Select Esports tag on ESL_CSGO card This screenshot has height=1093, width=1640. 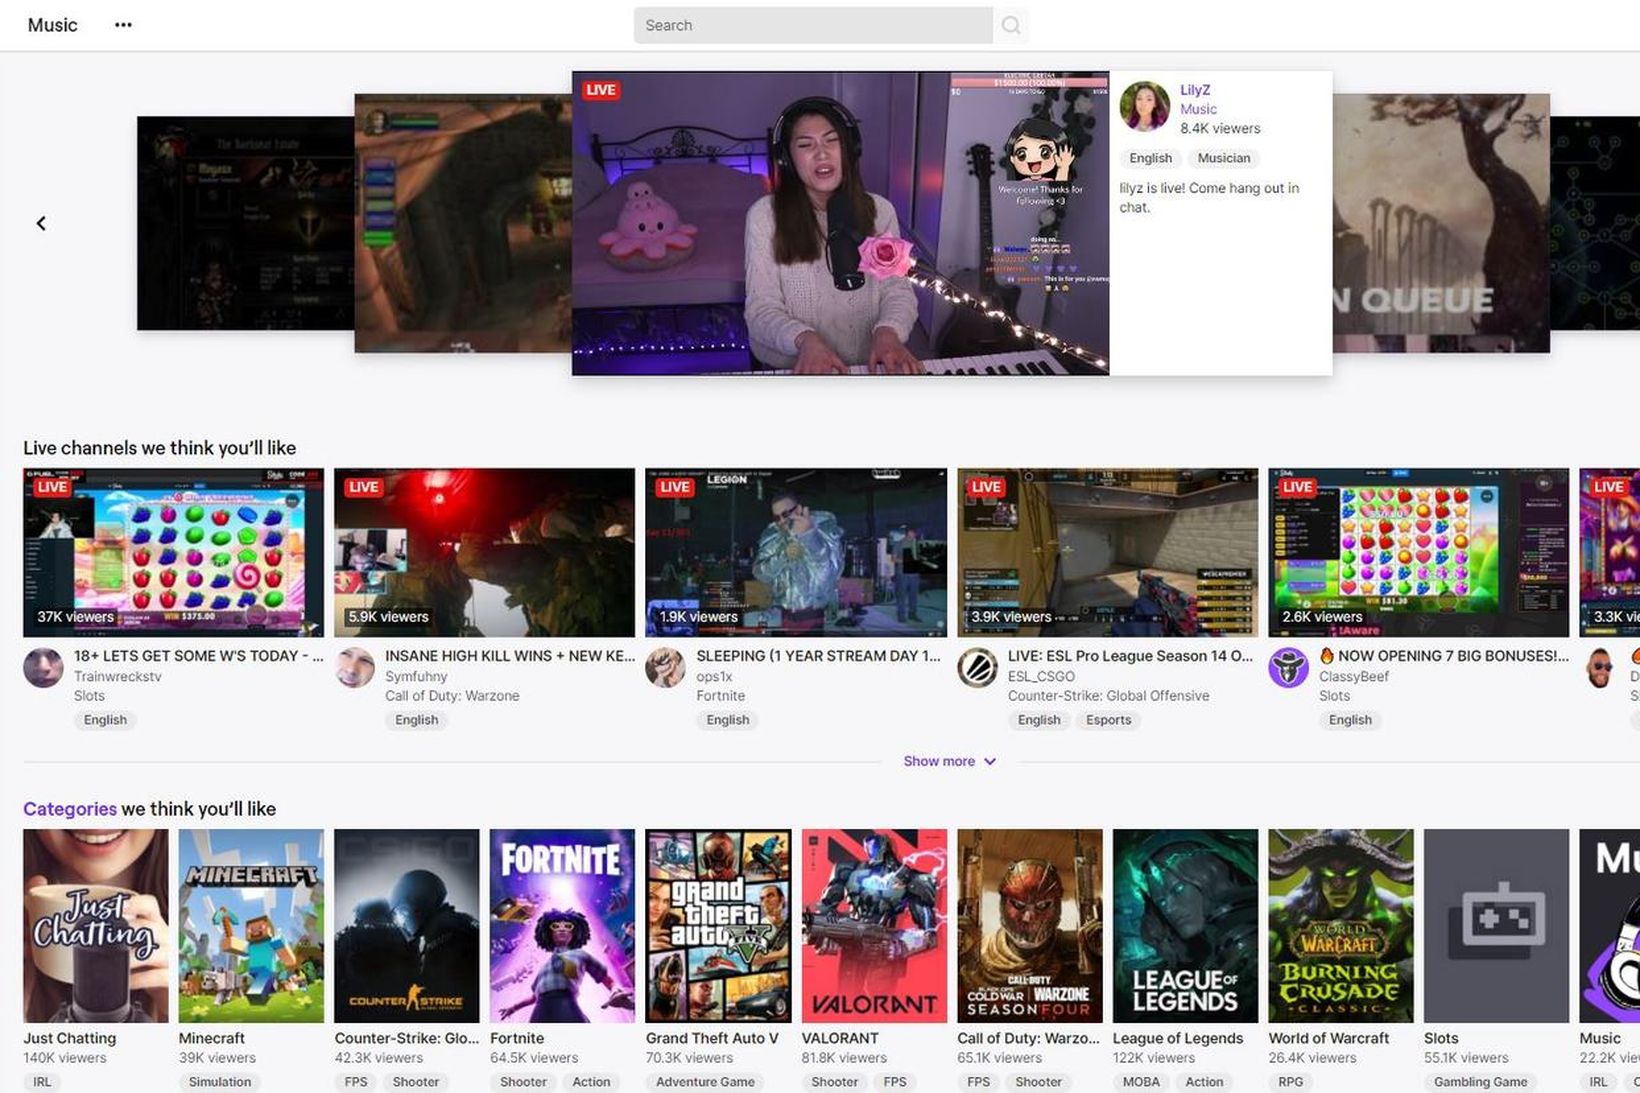coord(1108,720)
